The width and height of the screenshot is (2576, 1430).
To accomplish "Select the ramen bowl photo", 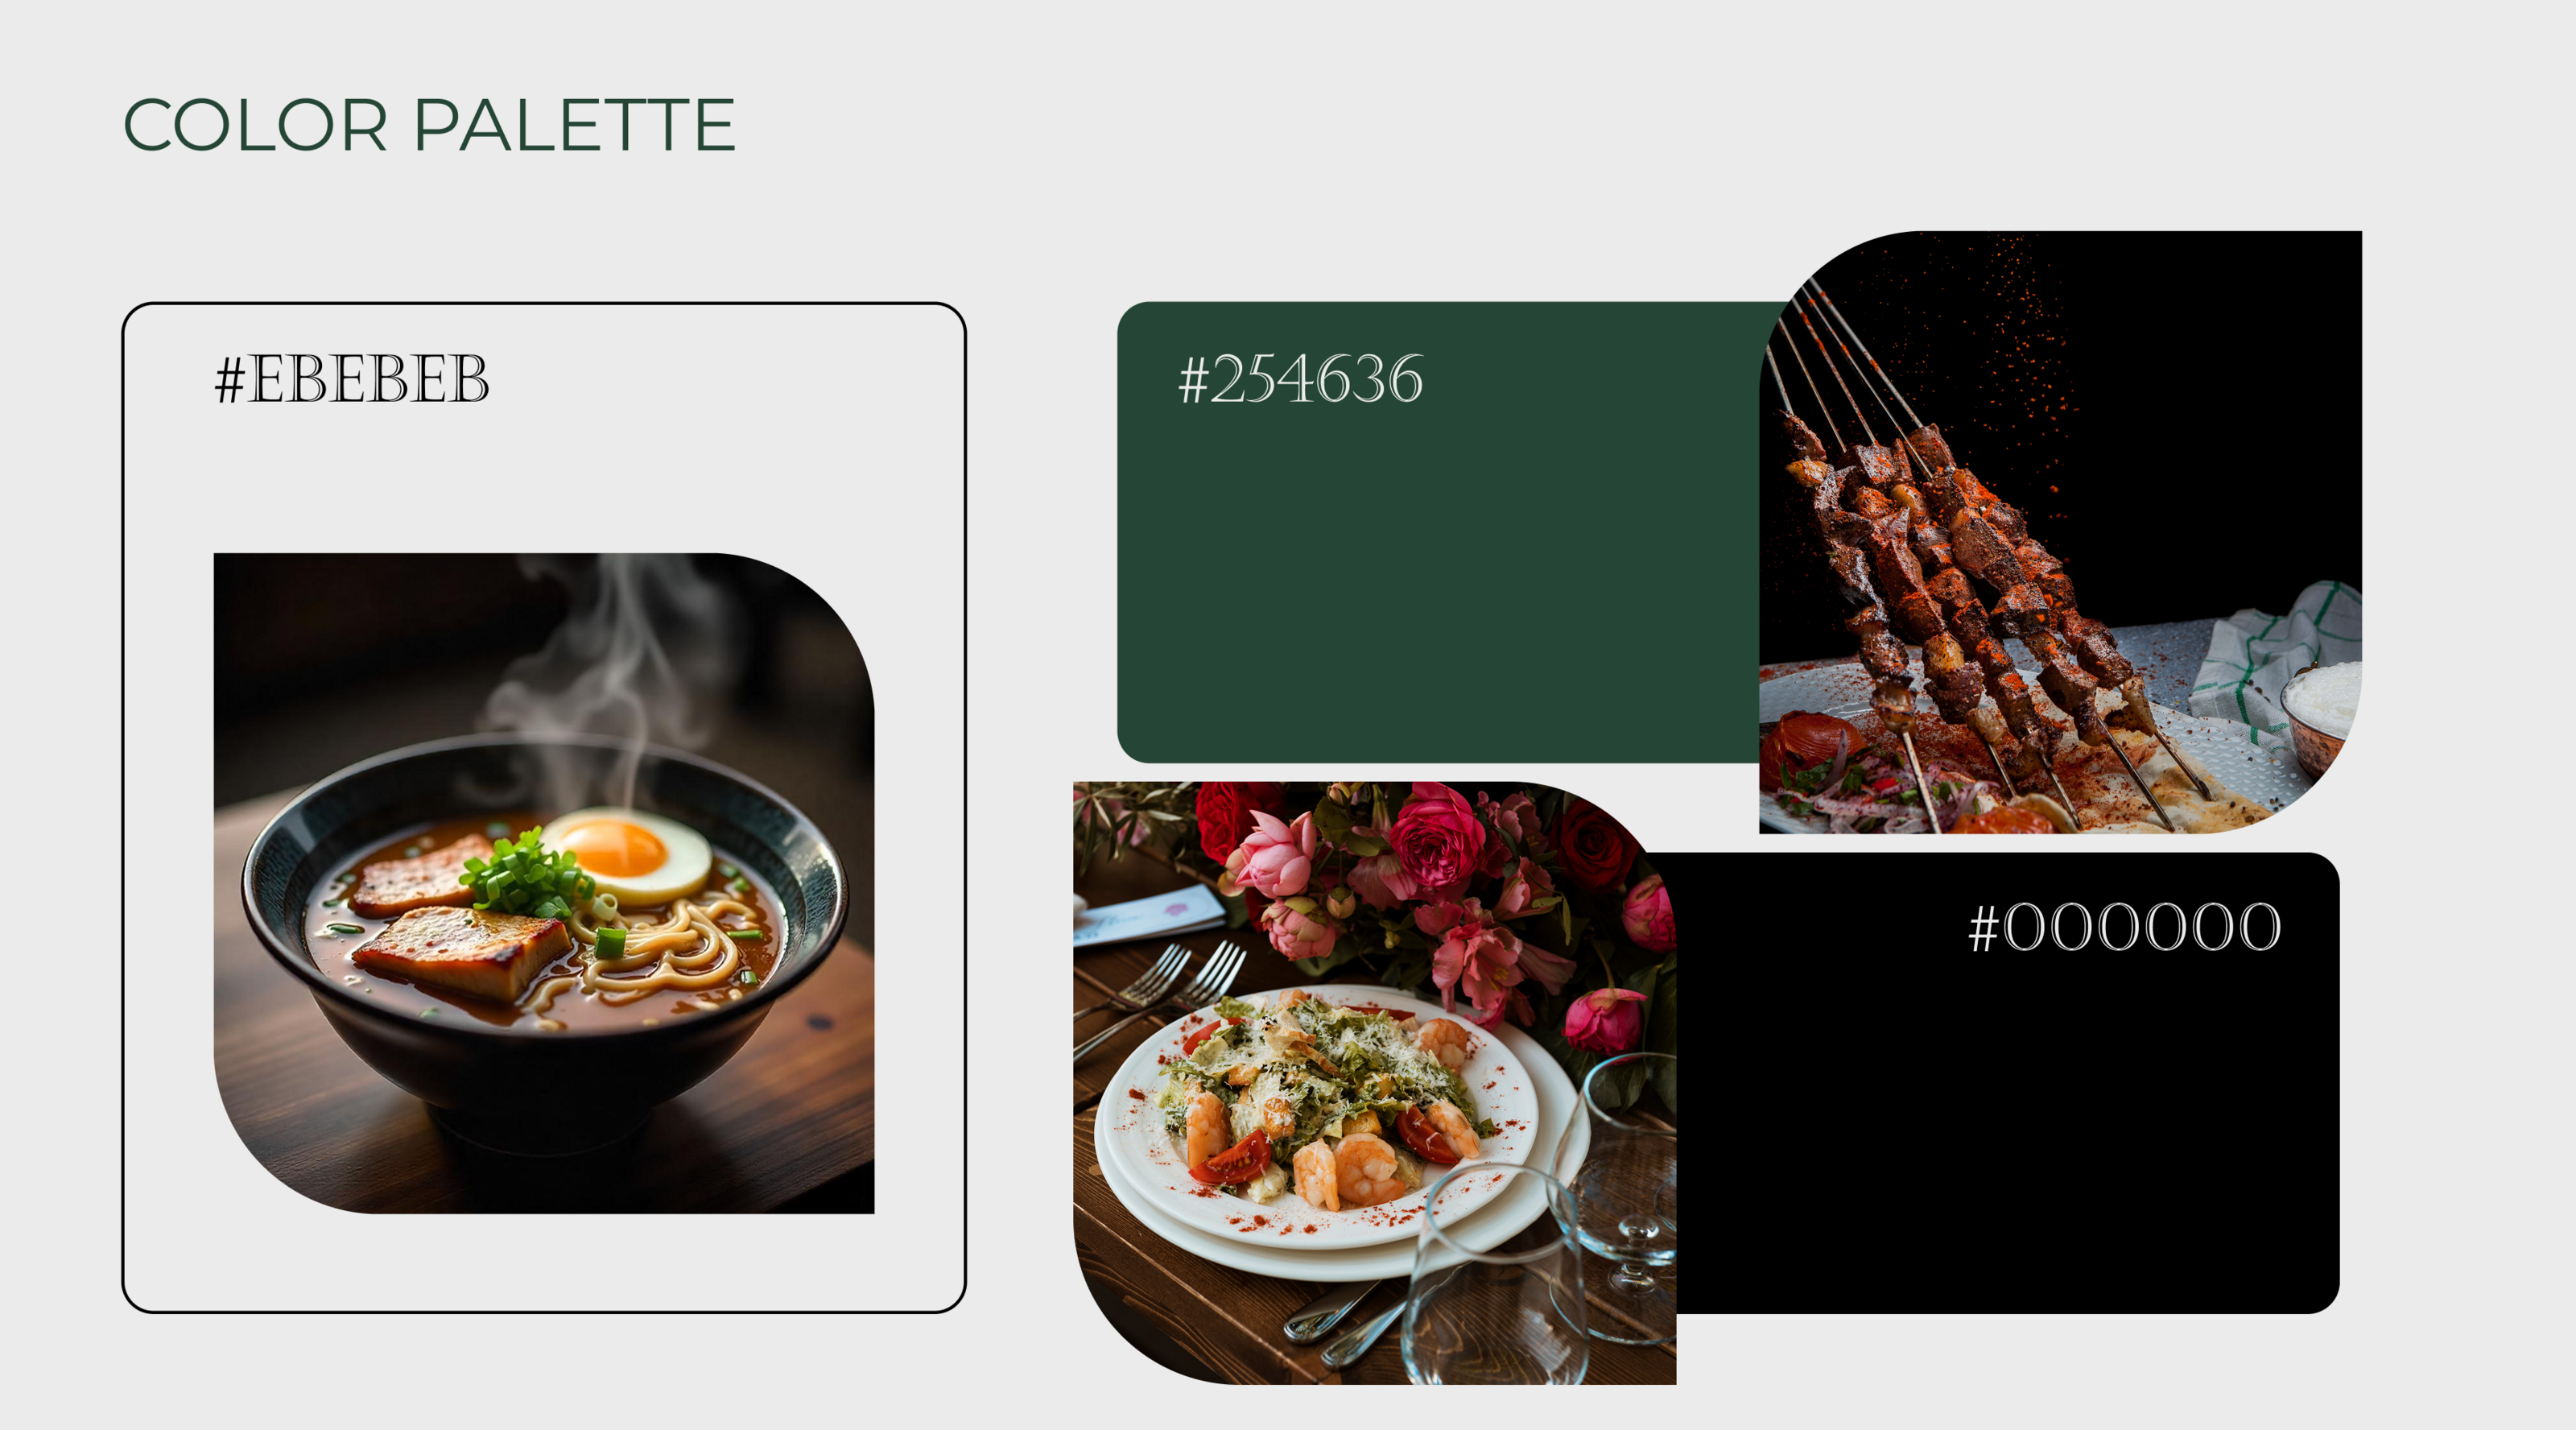I will [544, 883].
